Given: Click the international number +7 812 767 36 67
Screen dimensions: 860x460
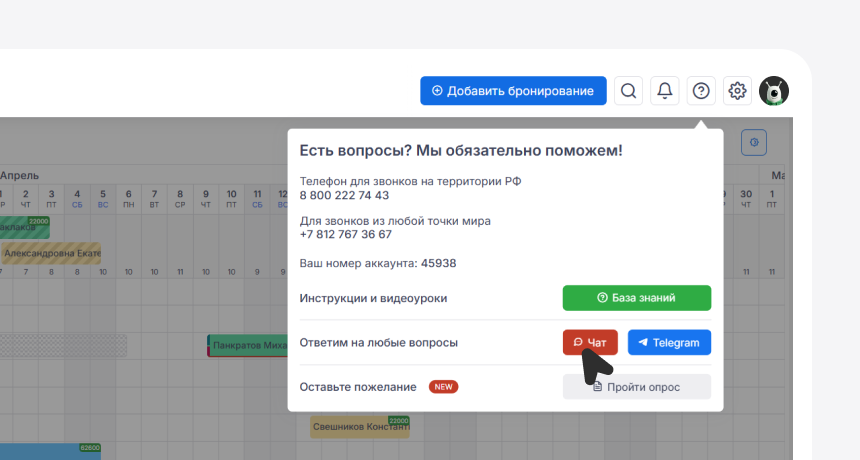Looking at the screenshot, I should 346,234.
